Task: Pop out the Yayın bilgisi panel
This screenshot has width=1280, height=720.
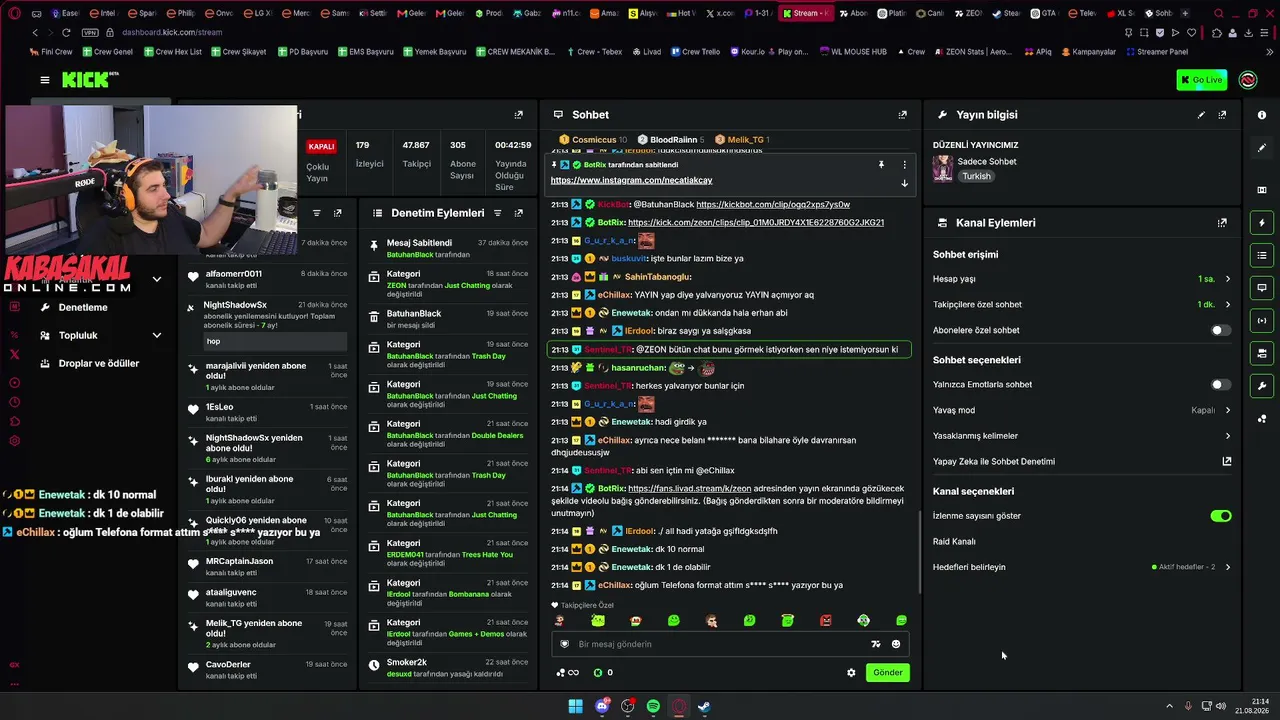Action: pyautogui.click(x=1222, y=115)
